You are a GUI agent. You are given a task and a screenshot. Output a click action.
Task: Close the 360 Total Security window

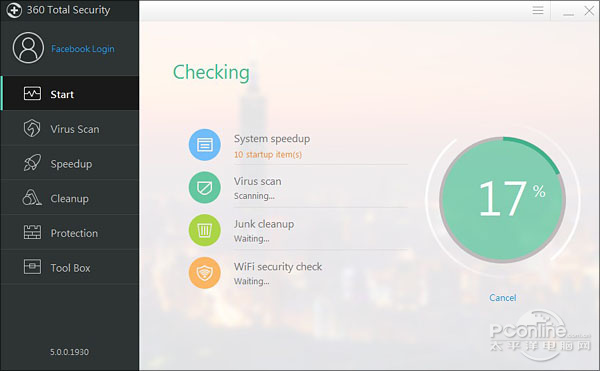[x=589, y=10]
